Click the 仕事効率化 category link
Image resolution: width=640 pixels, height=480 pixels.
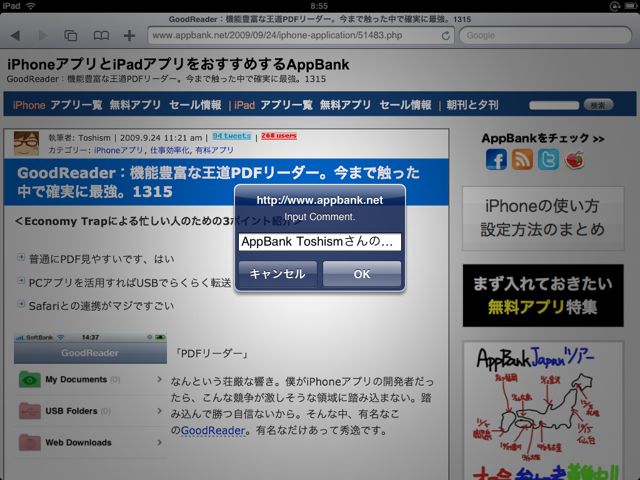point(169,150)
